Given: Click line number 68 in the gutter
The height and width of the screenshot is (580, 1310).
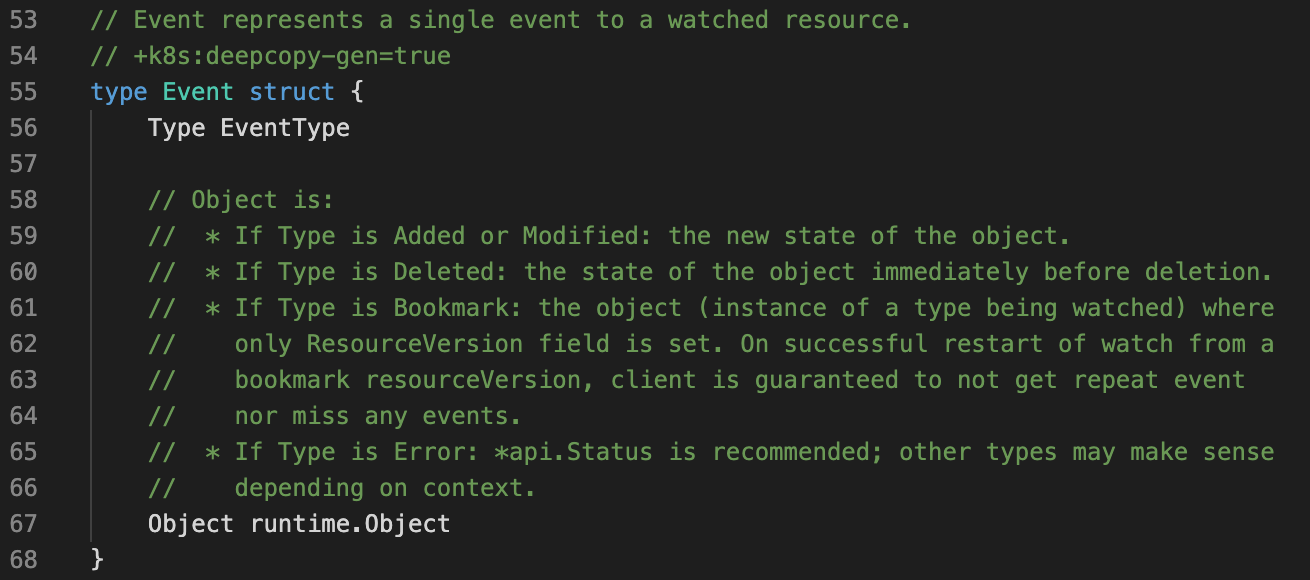Looking at the screenshot, I should (22, 560).
